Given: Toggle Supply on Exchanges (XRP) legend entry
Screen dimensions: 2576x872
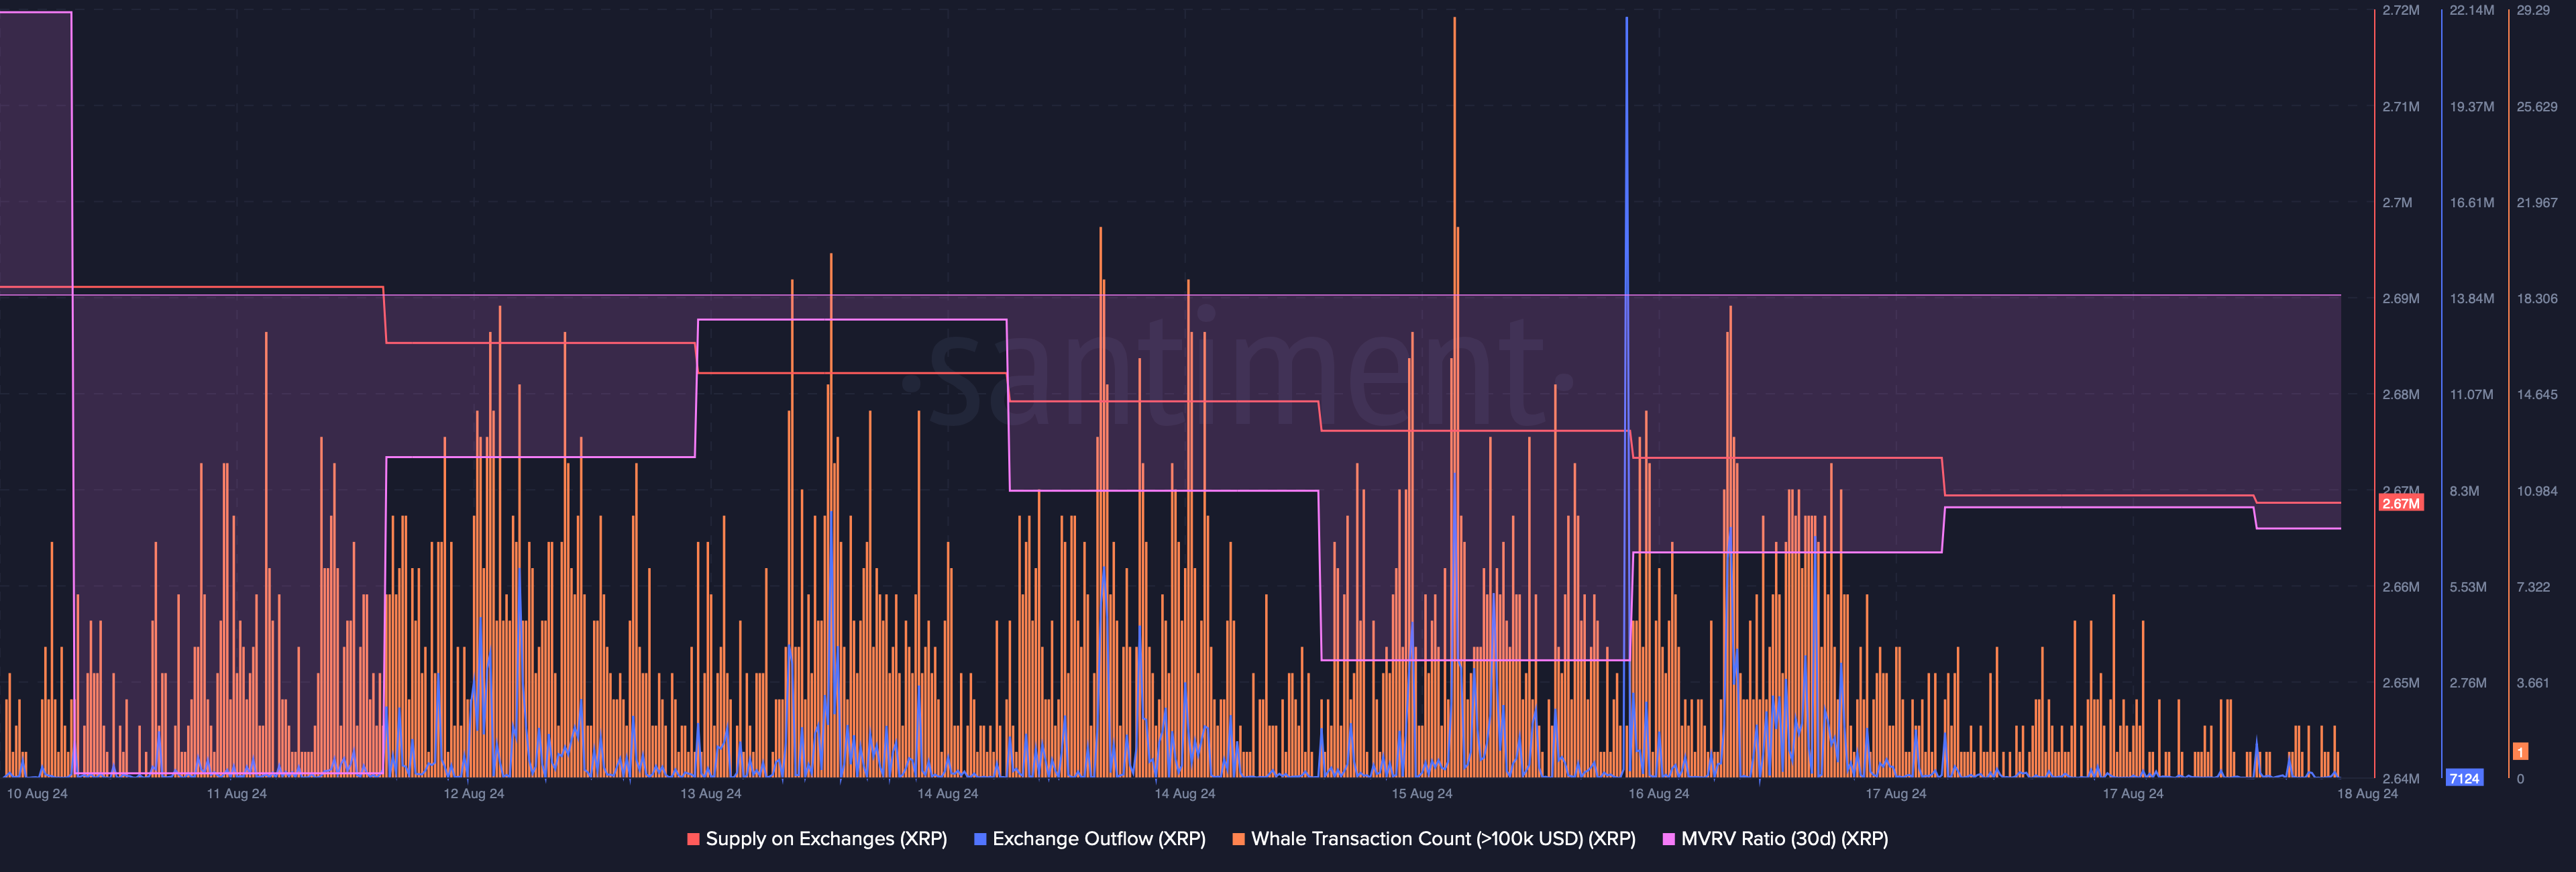Looking at the screenshot, I should 817,839.
